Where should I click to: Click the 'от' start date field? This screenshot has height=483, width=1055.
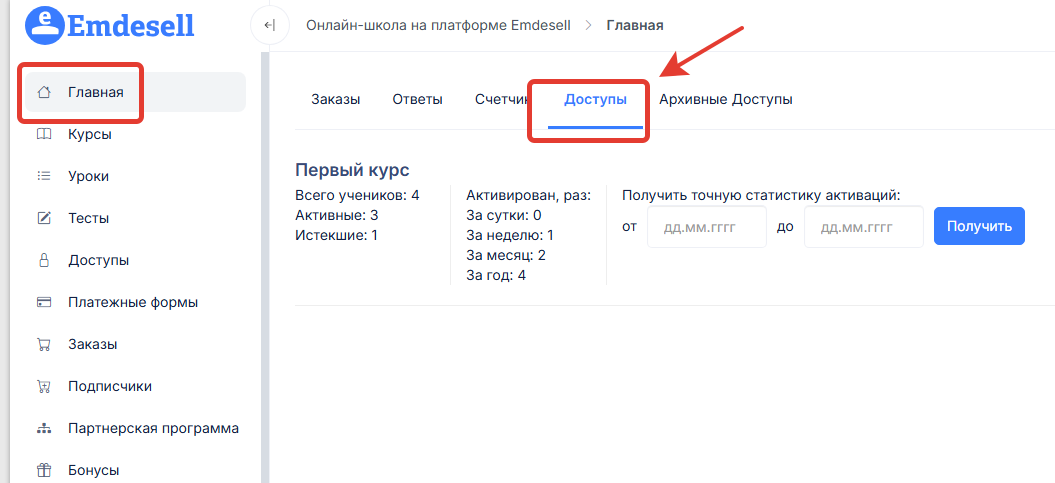pos(706,227)
